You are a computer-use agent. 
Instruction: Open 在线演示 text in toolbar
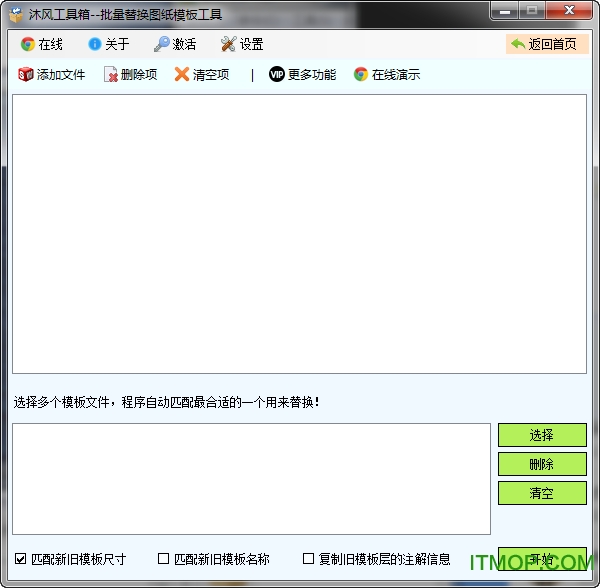tap(396, 75)
